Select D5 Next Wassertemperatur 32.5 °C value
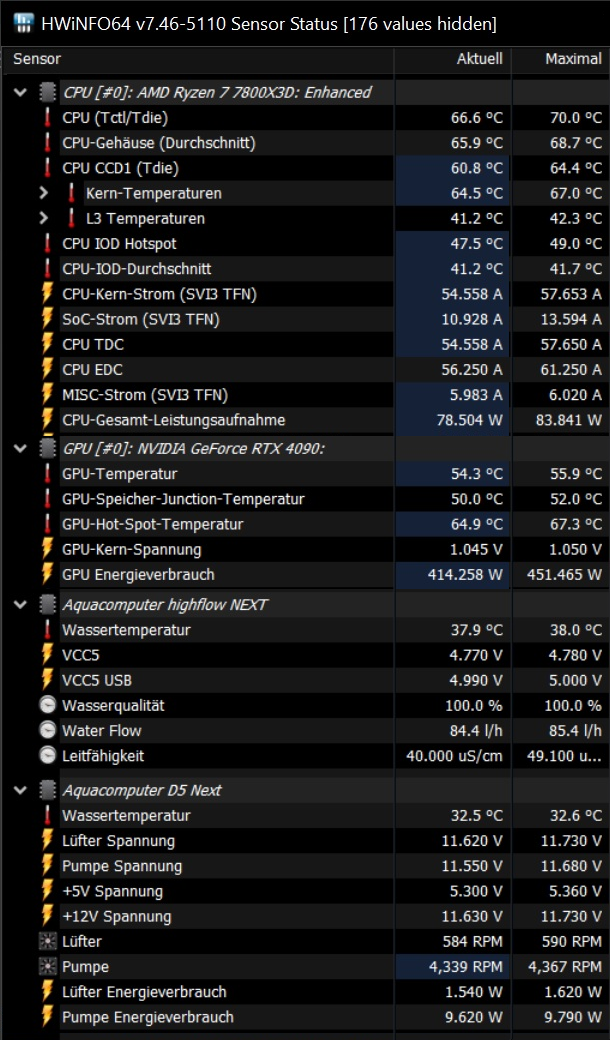610x1040 pixels. [x=477, y=815]
